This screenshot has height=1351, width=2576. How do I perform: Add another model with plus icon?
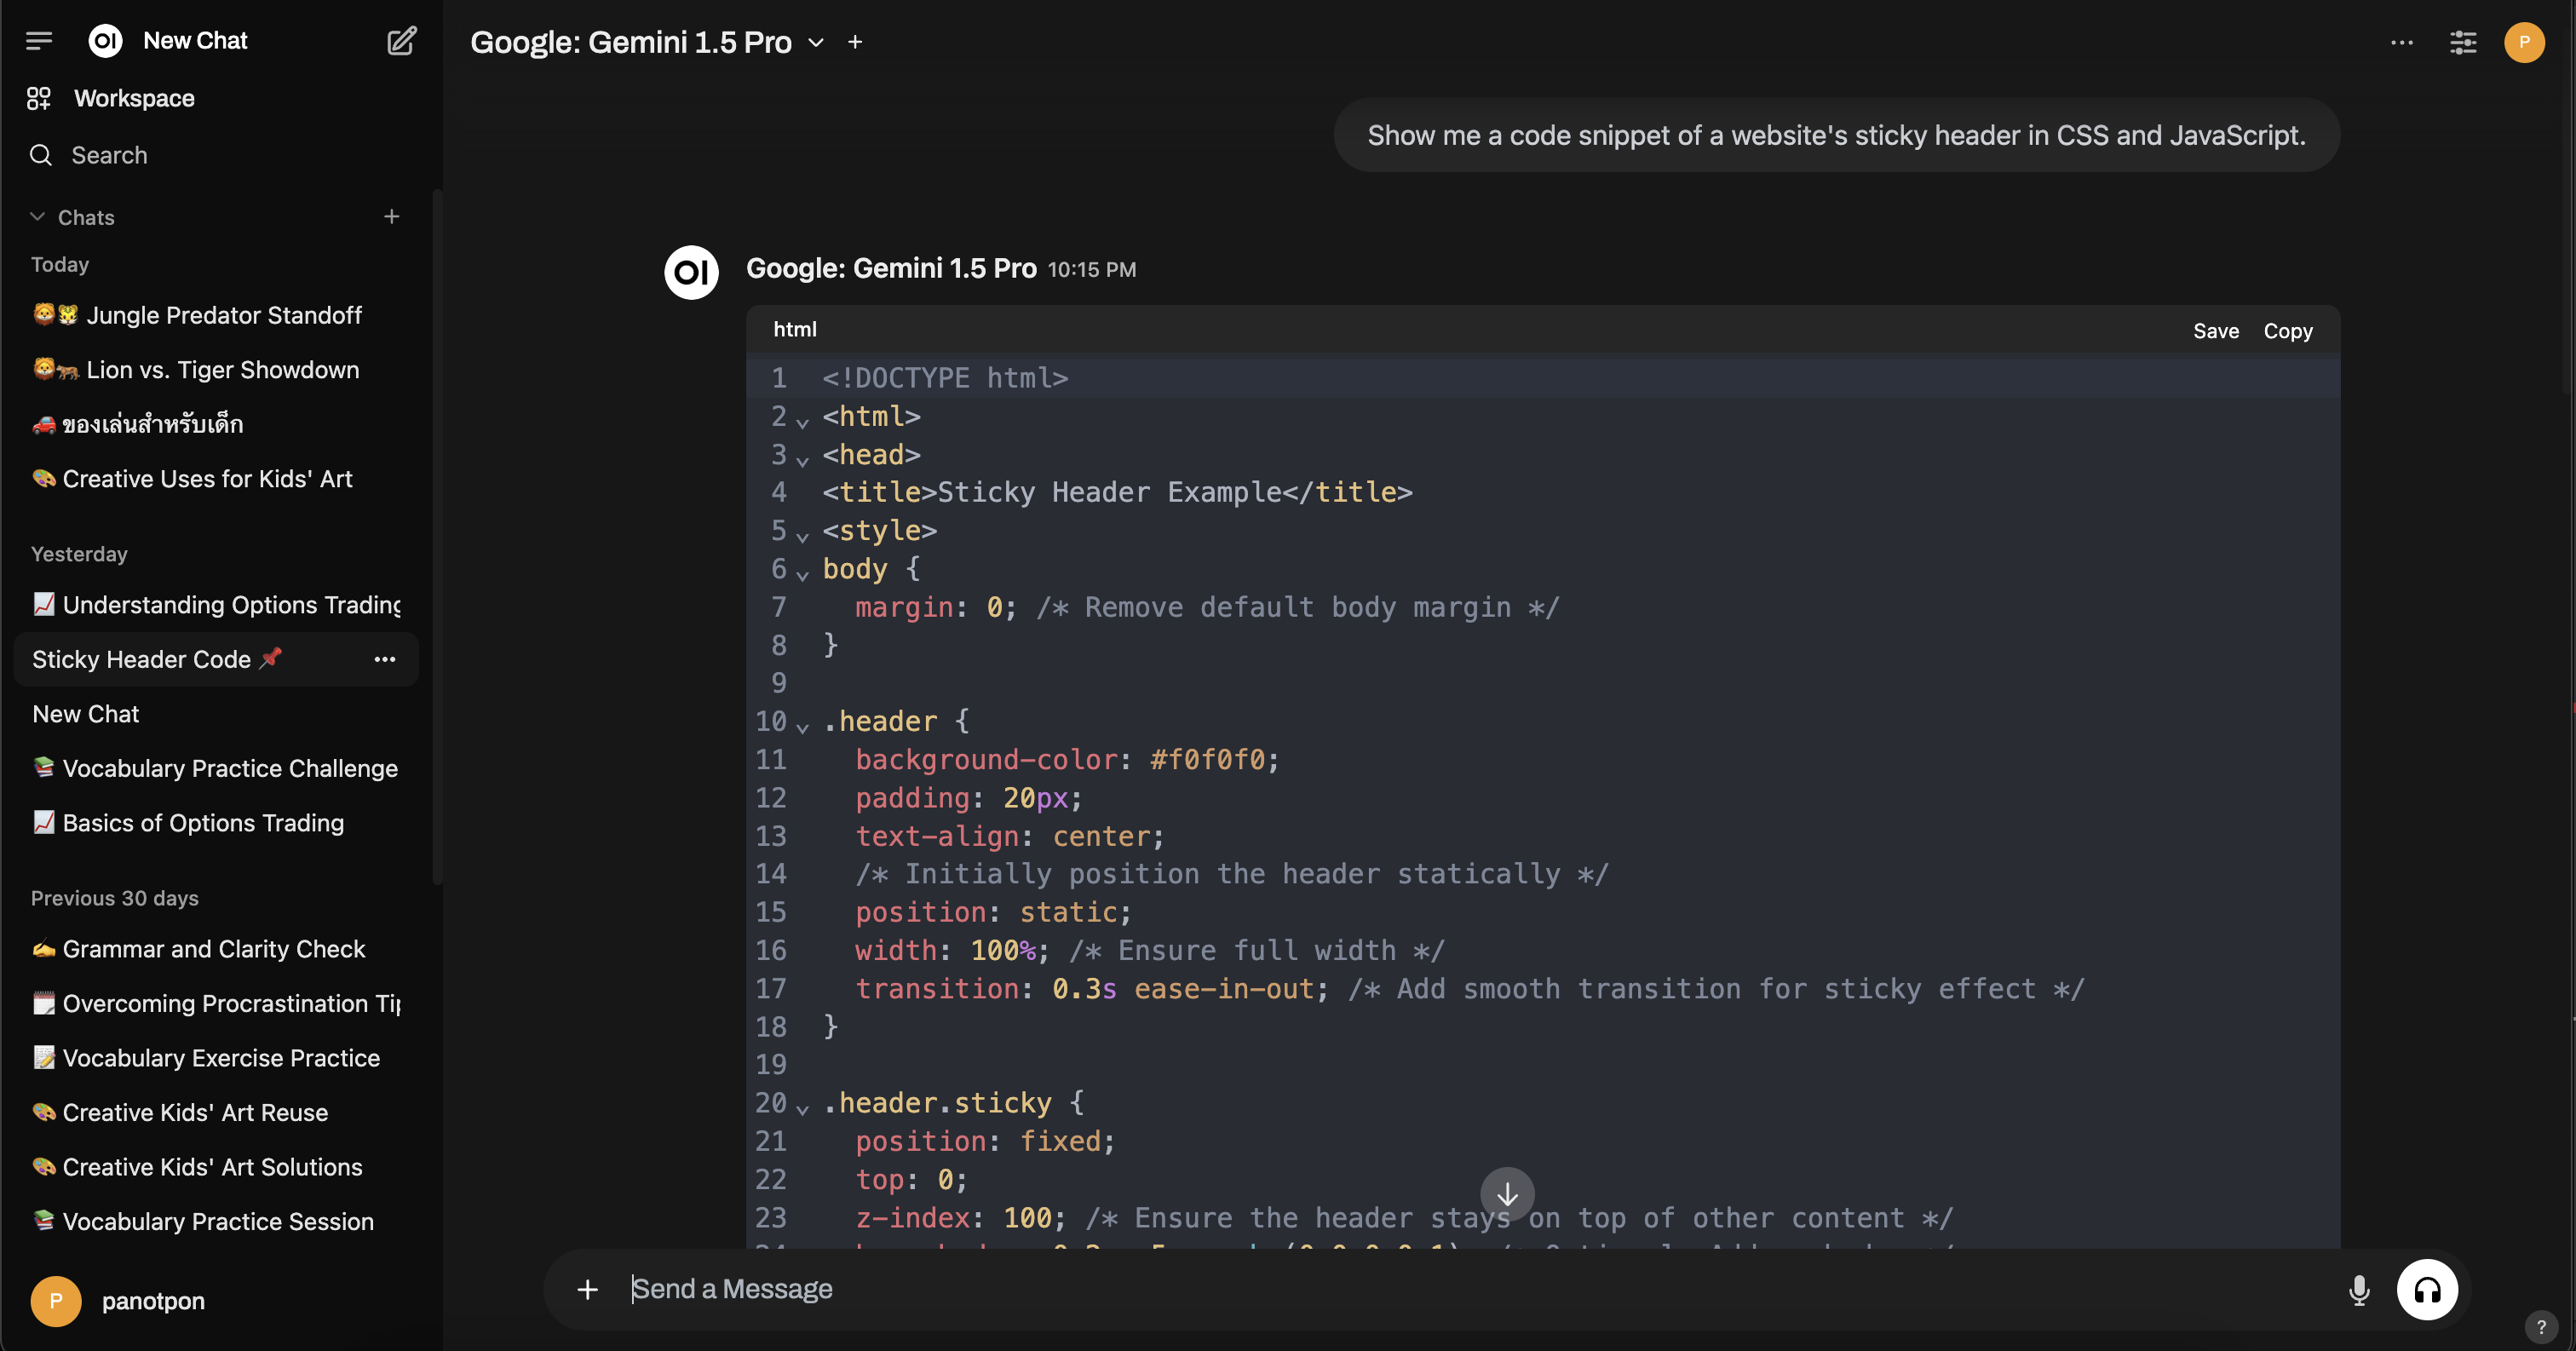pyautogui.click(x=855, y=42)
